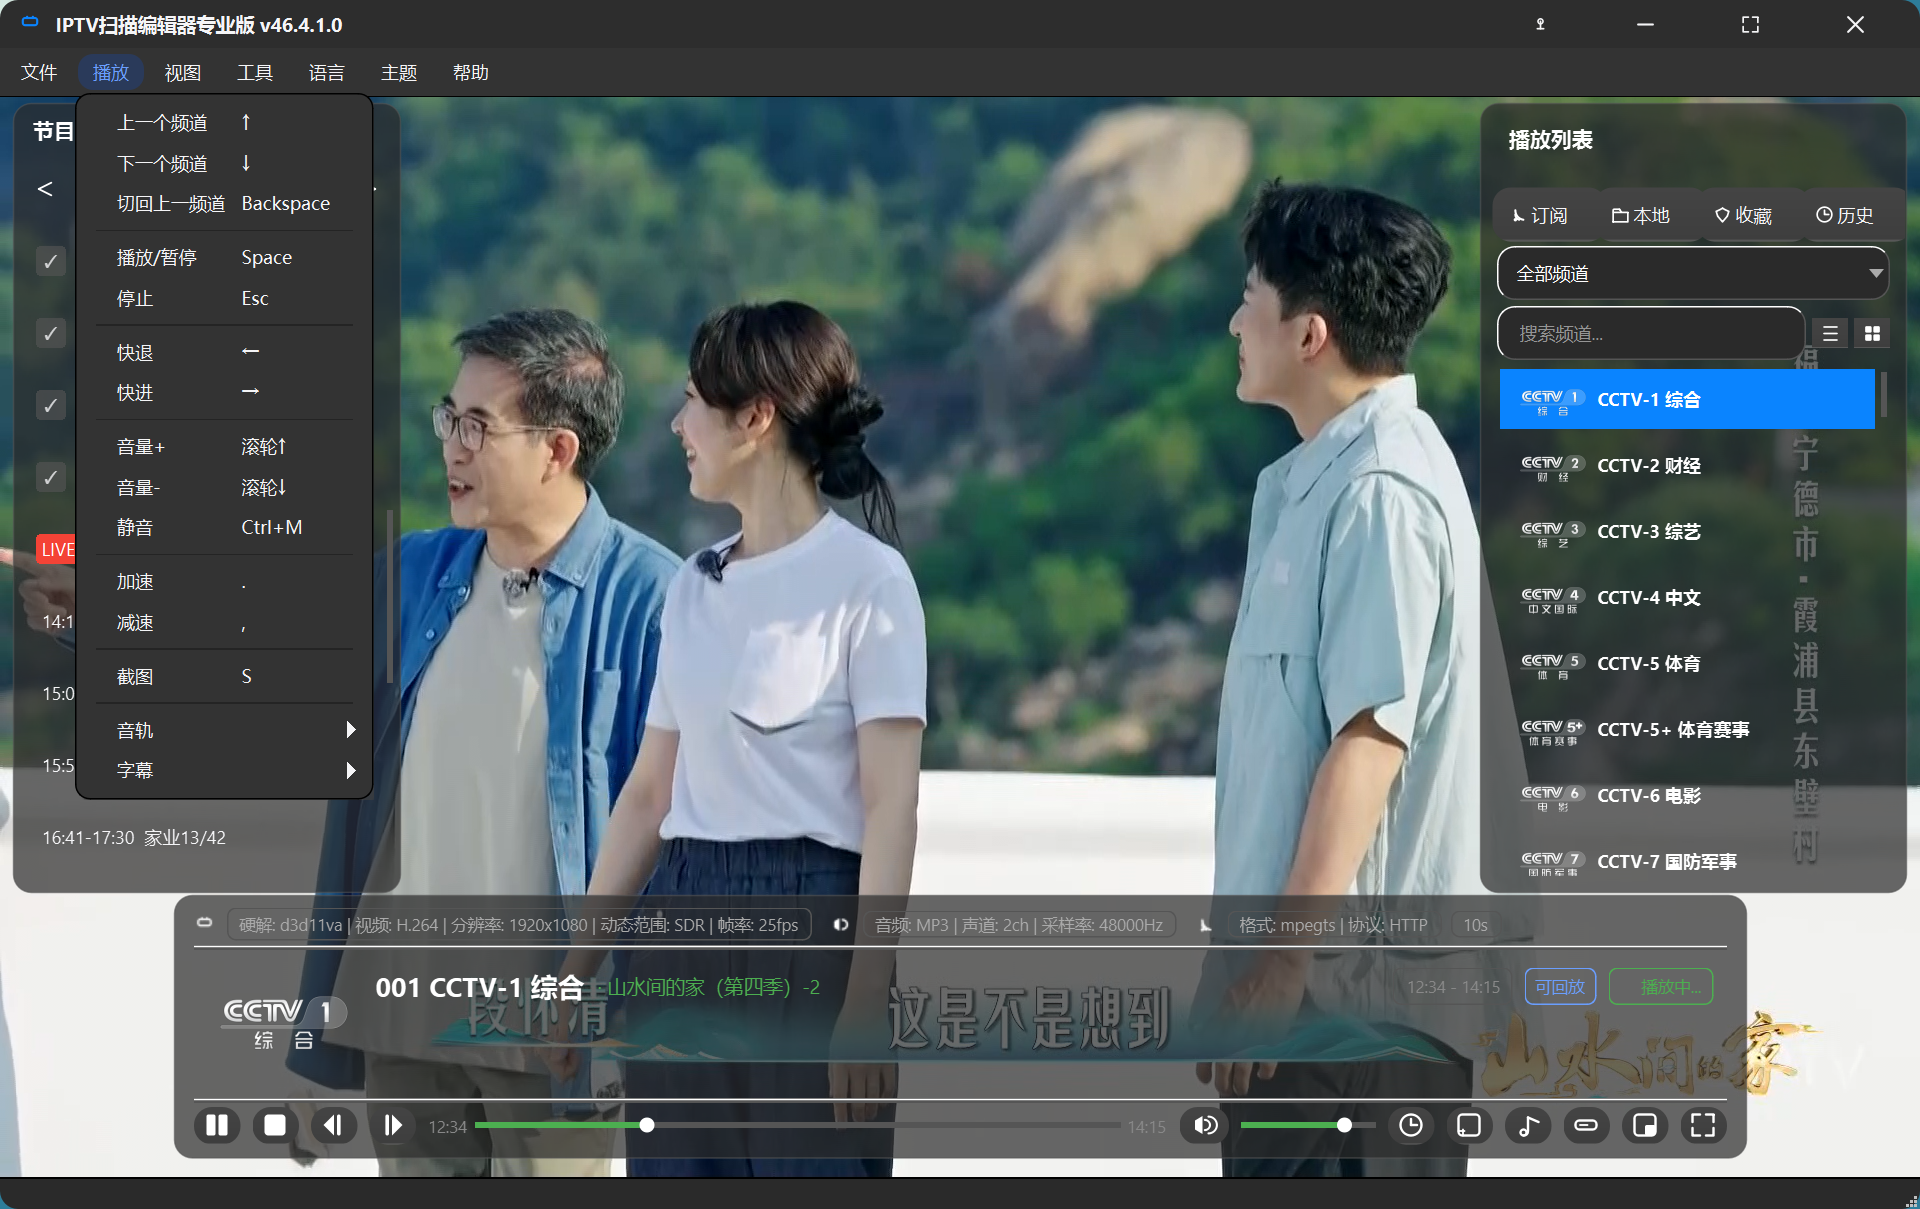Toggle the fourth checkbox in 节目 panel
The image size is (1920, 1209).
click(50, 477)
